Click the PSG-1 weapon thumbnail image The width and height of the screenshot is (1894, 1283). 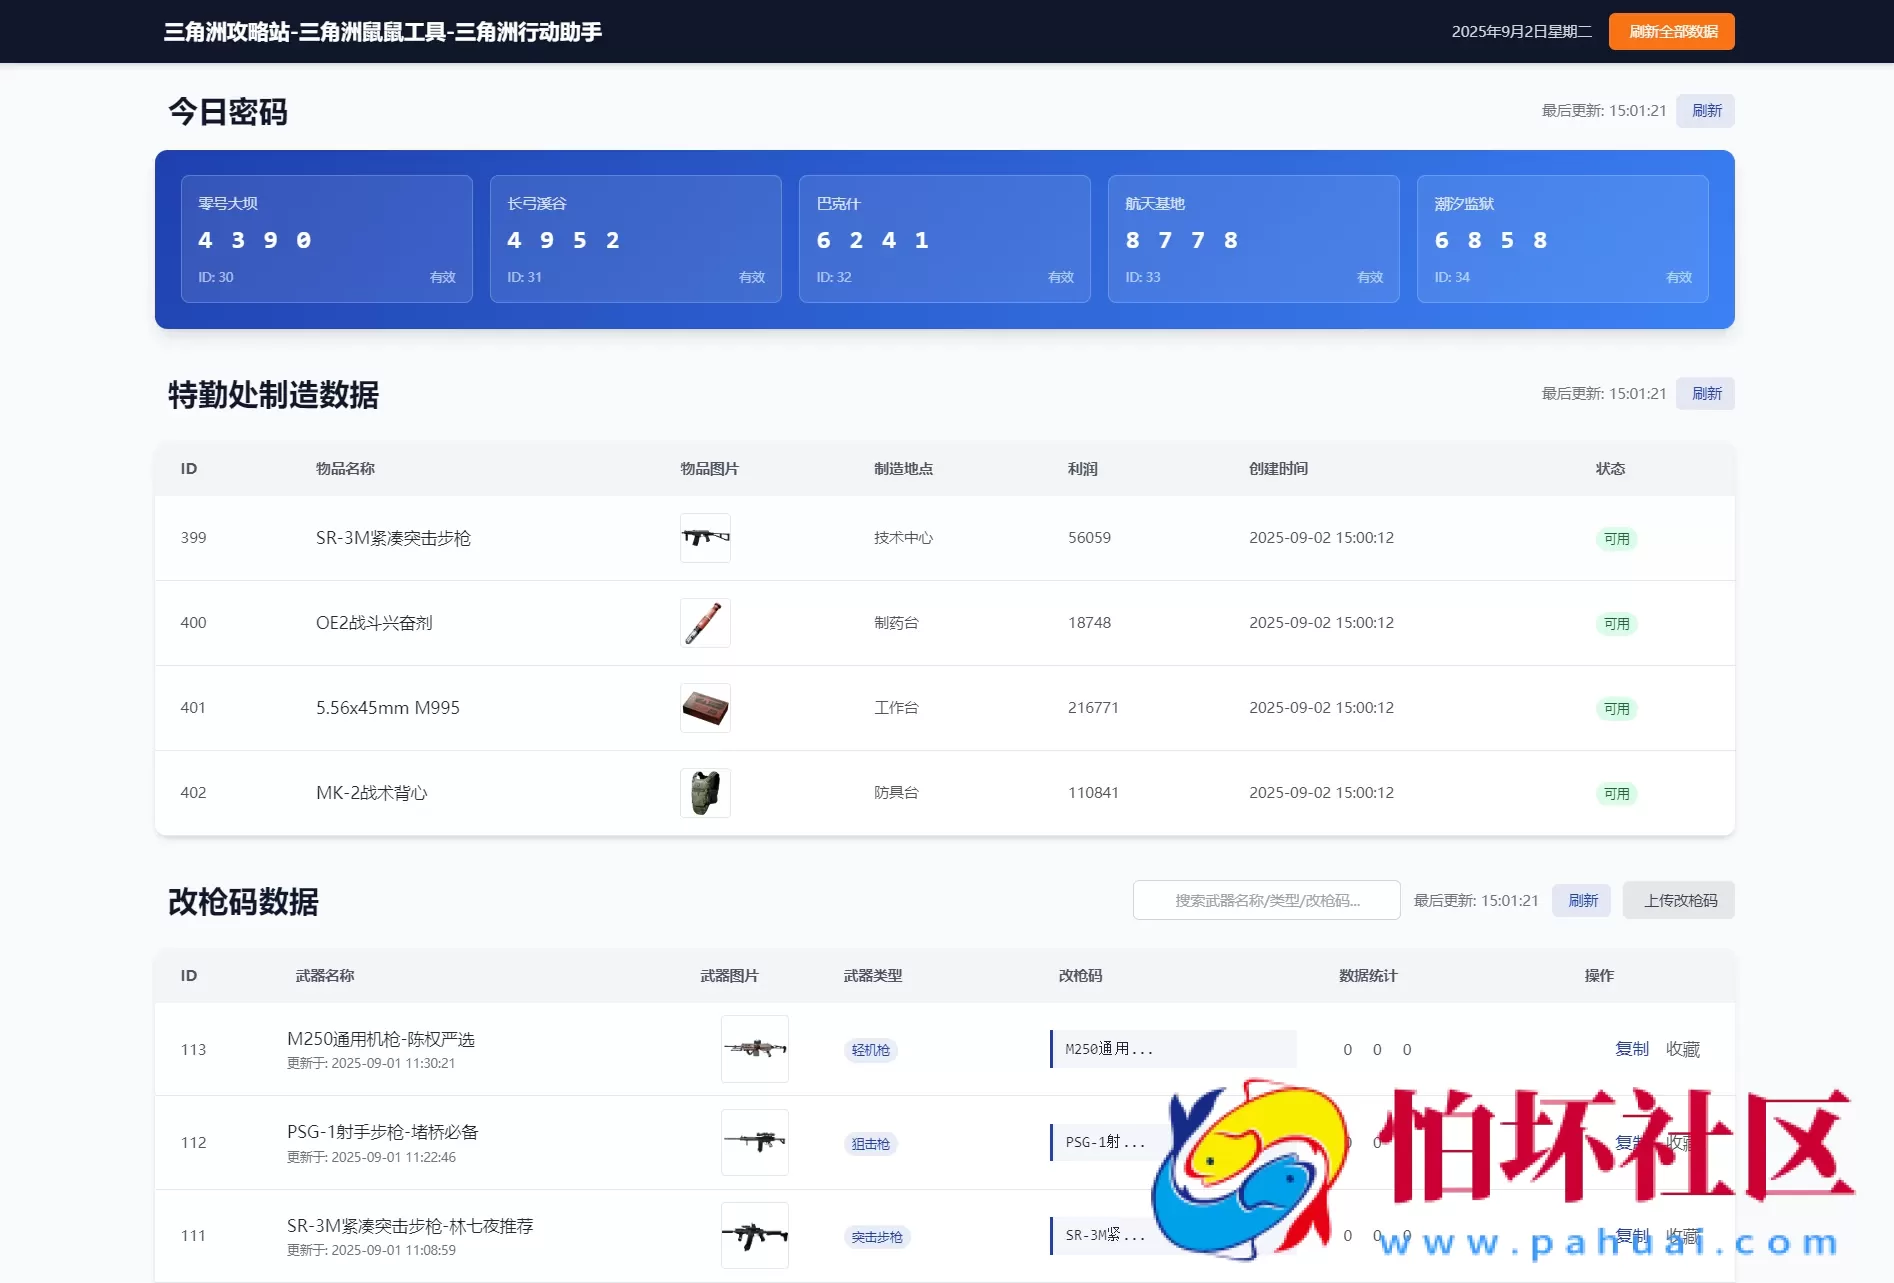(754, 1142)
